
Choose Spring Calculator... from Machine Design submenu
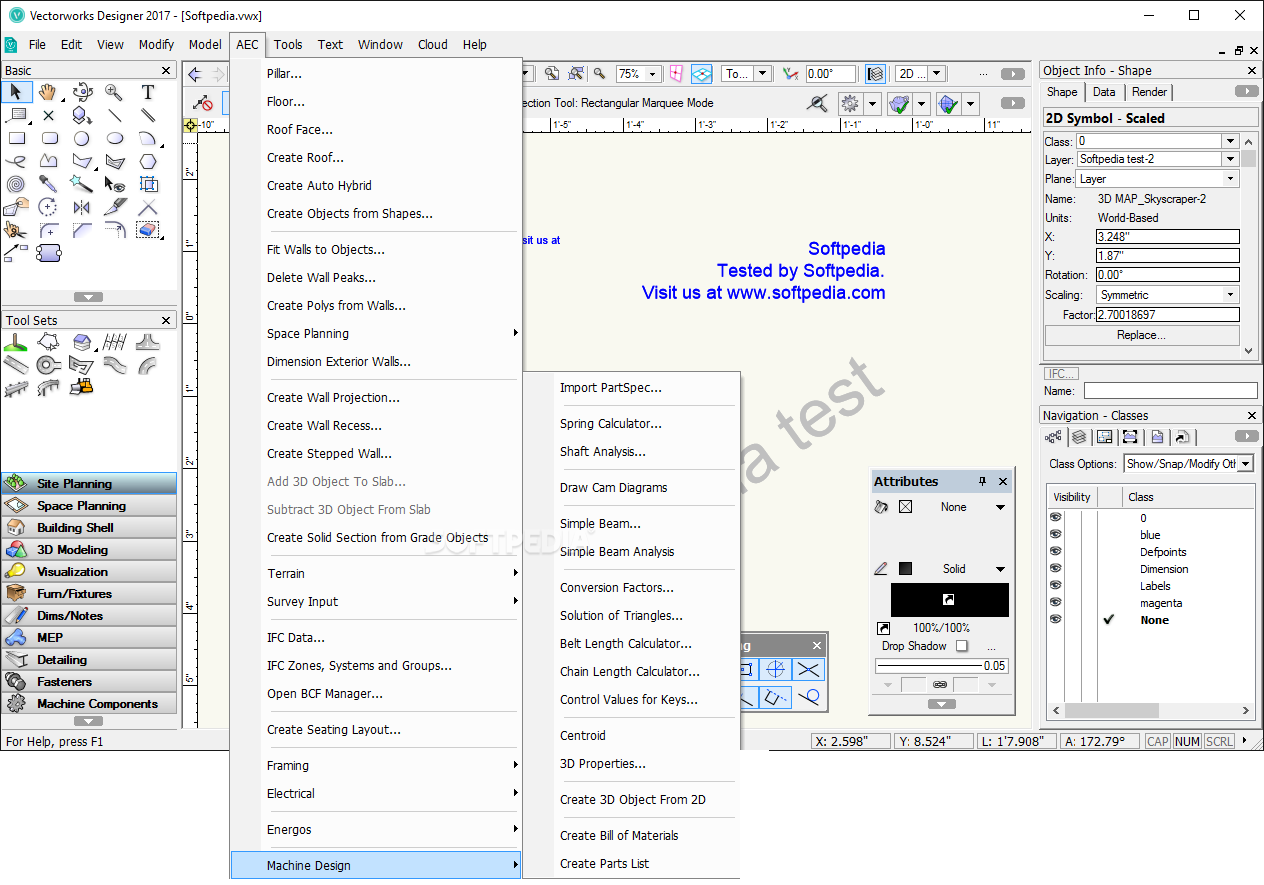pos(611,423)
